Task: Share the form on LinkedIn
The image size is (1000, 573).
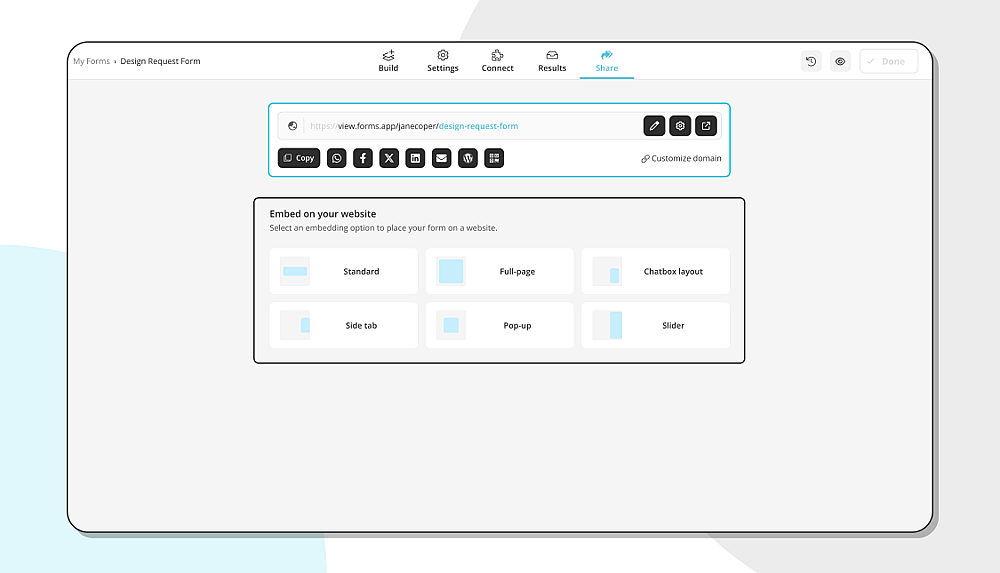Action: pyautogui.click(x=415, y=158)
